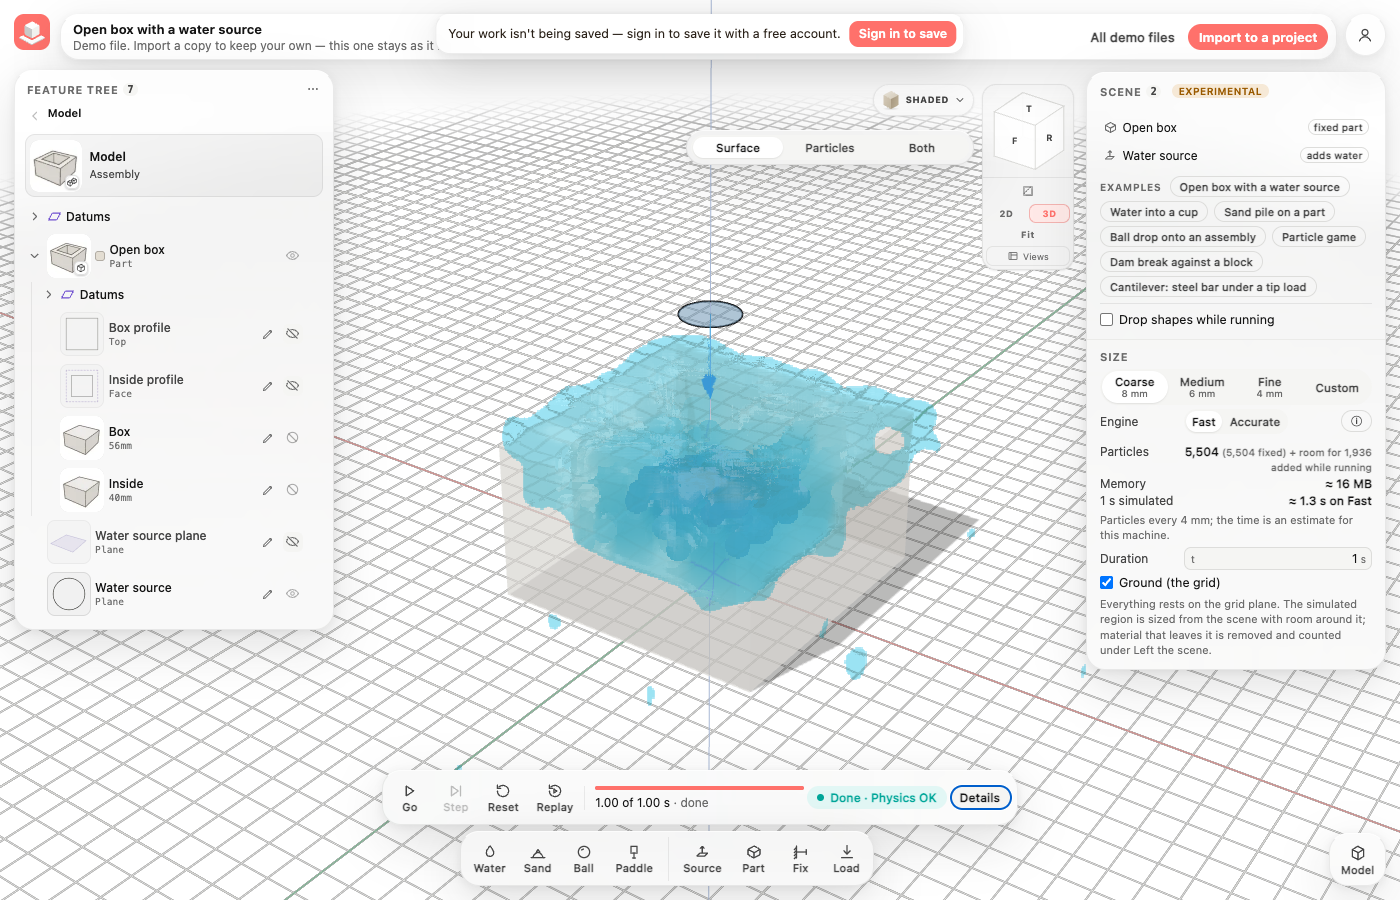Choose Accurate engine mode

(1255, 422)
